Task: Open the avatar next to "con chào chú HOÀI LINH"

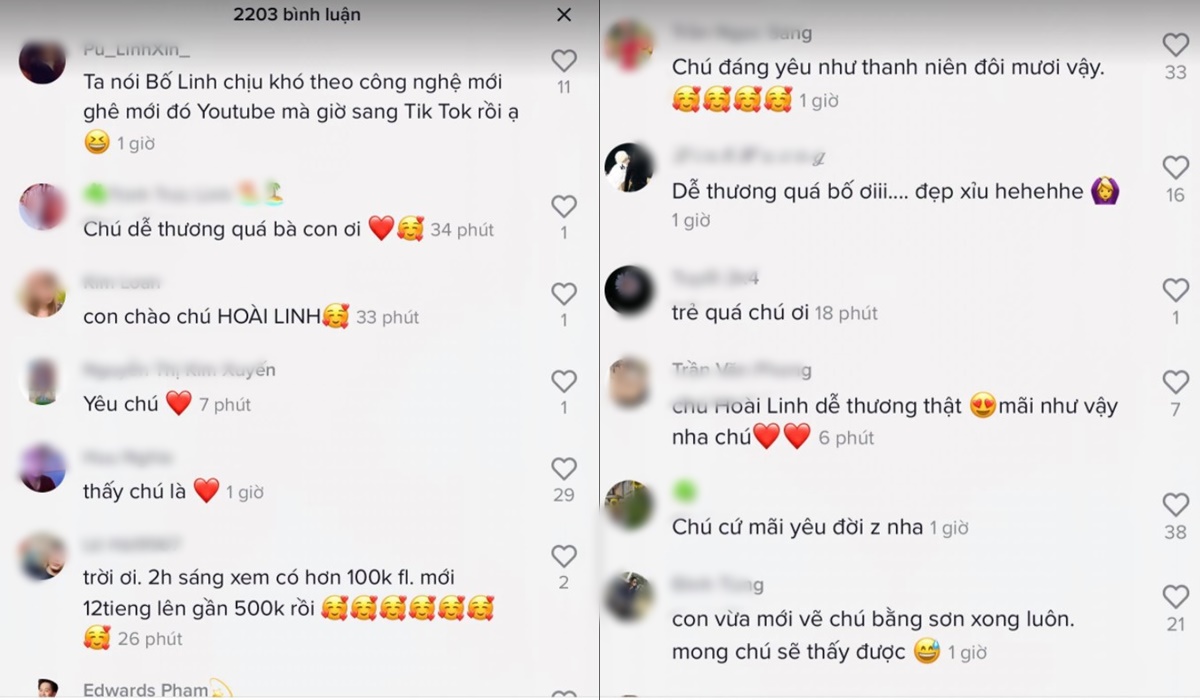Action: [42, 294]
